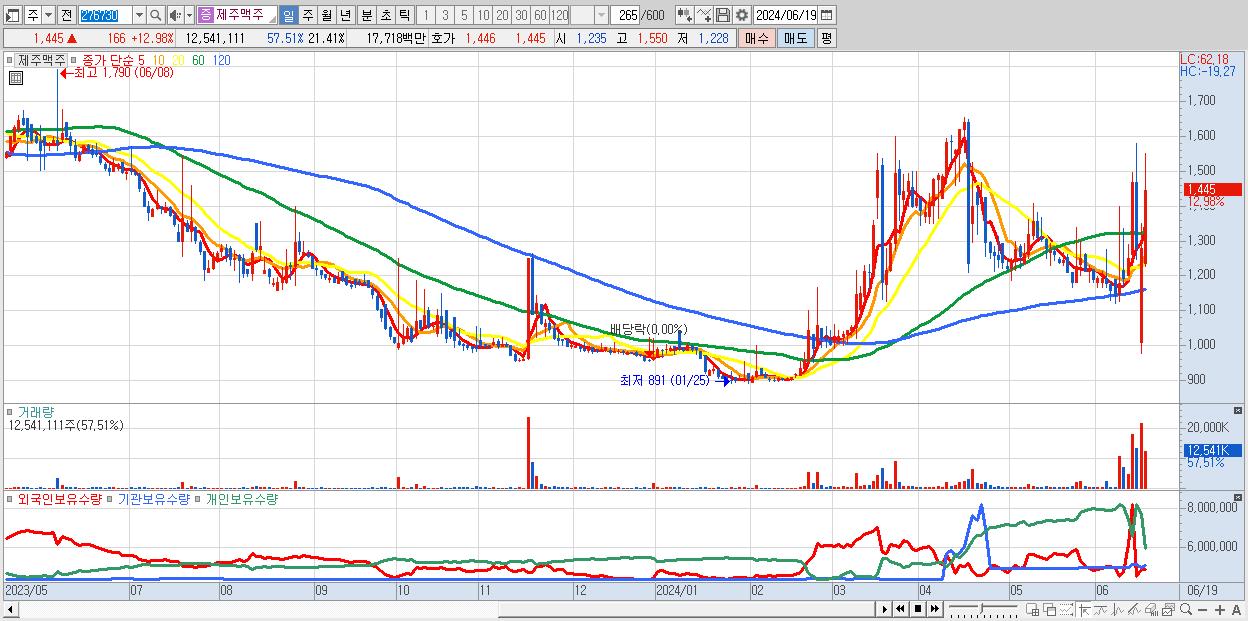Click the overlapping windows icon at bottom
This screenshot has height=621, width=1248.
[x=1050, y=610]
